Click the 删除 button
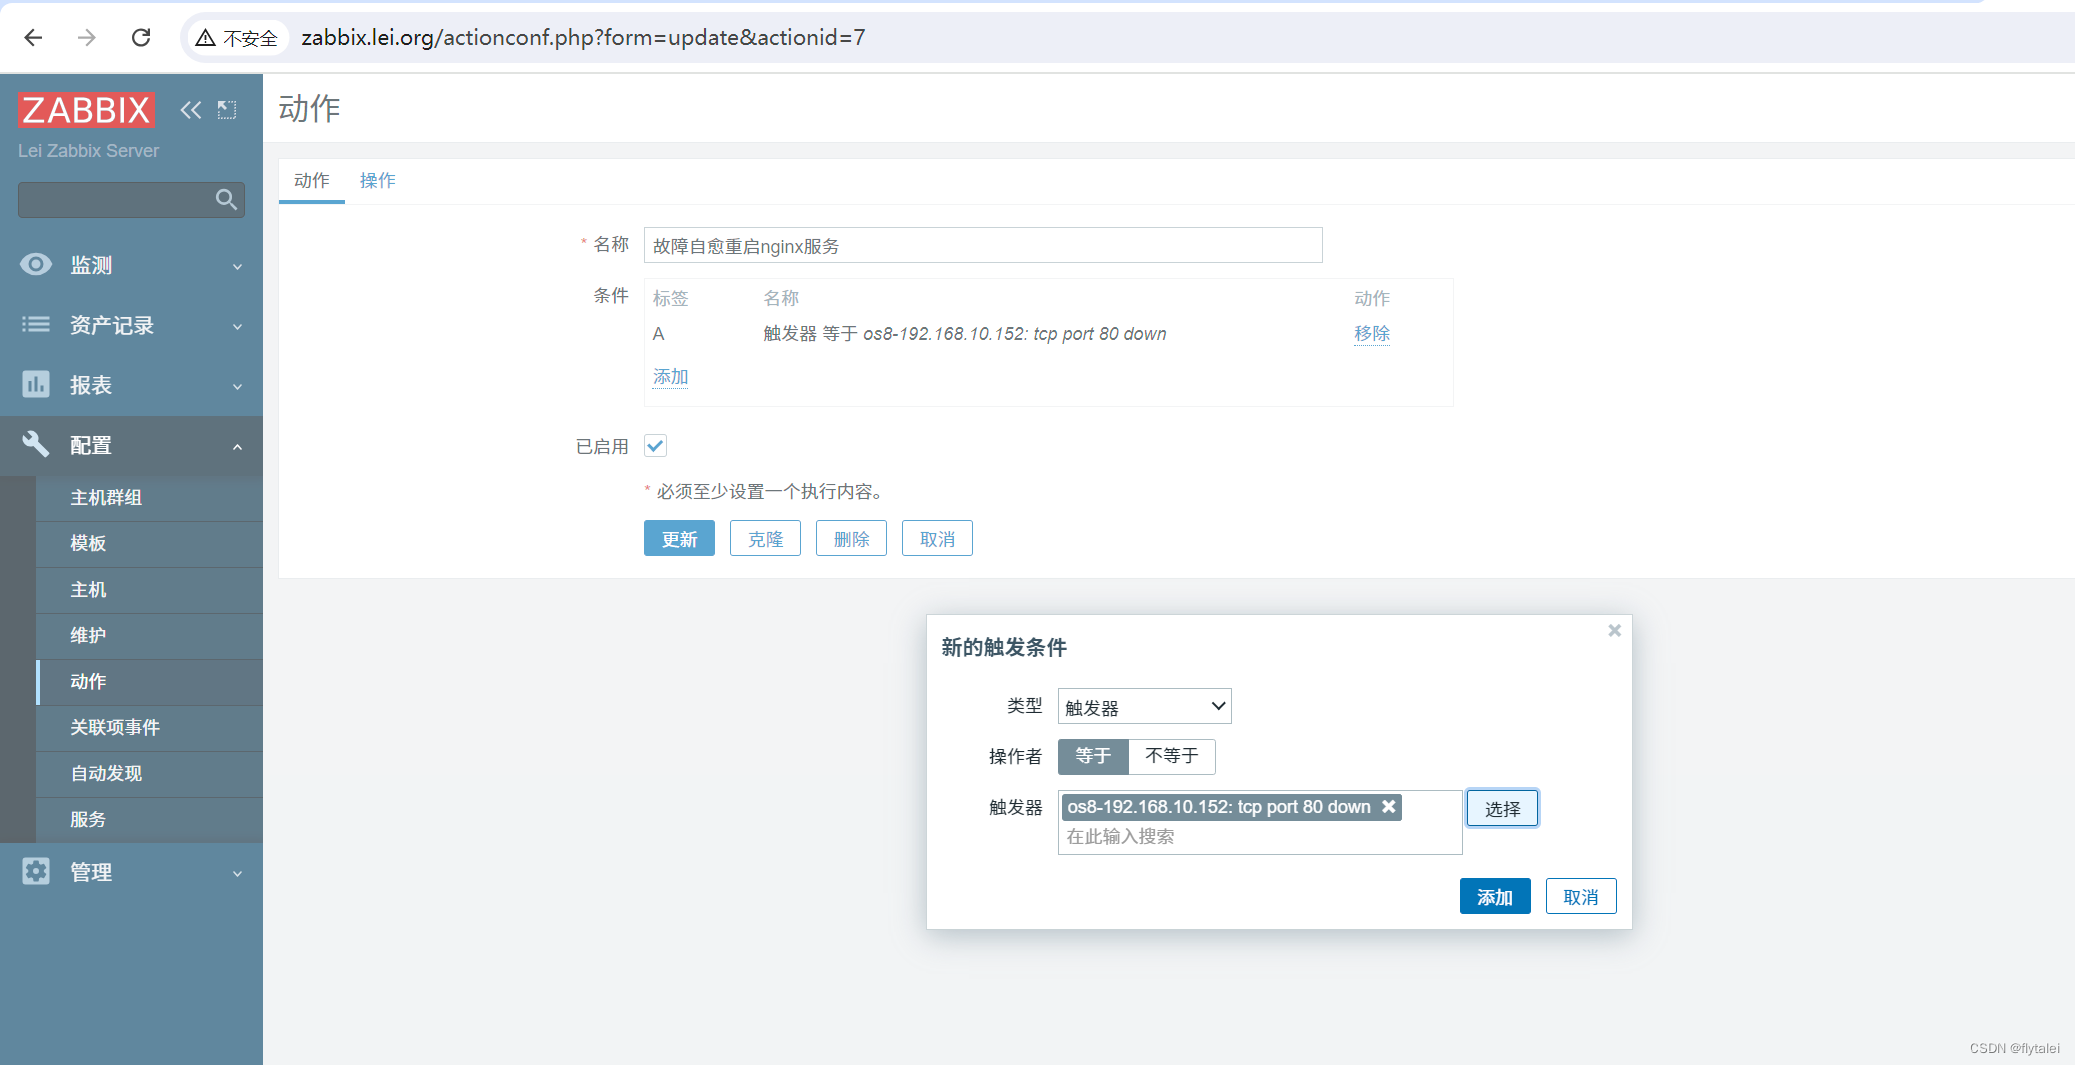 (851, 538)
